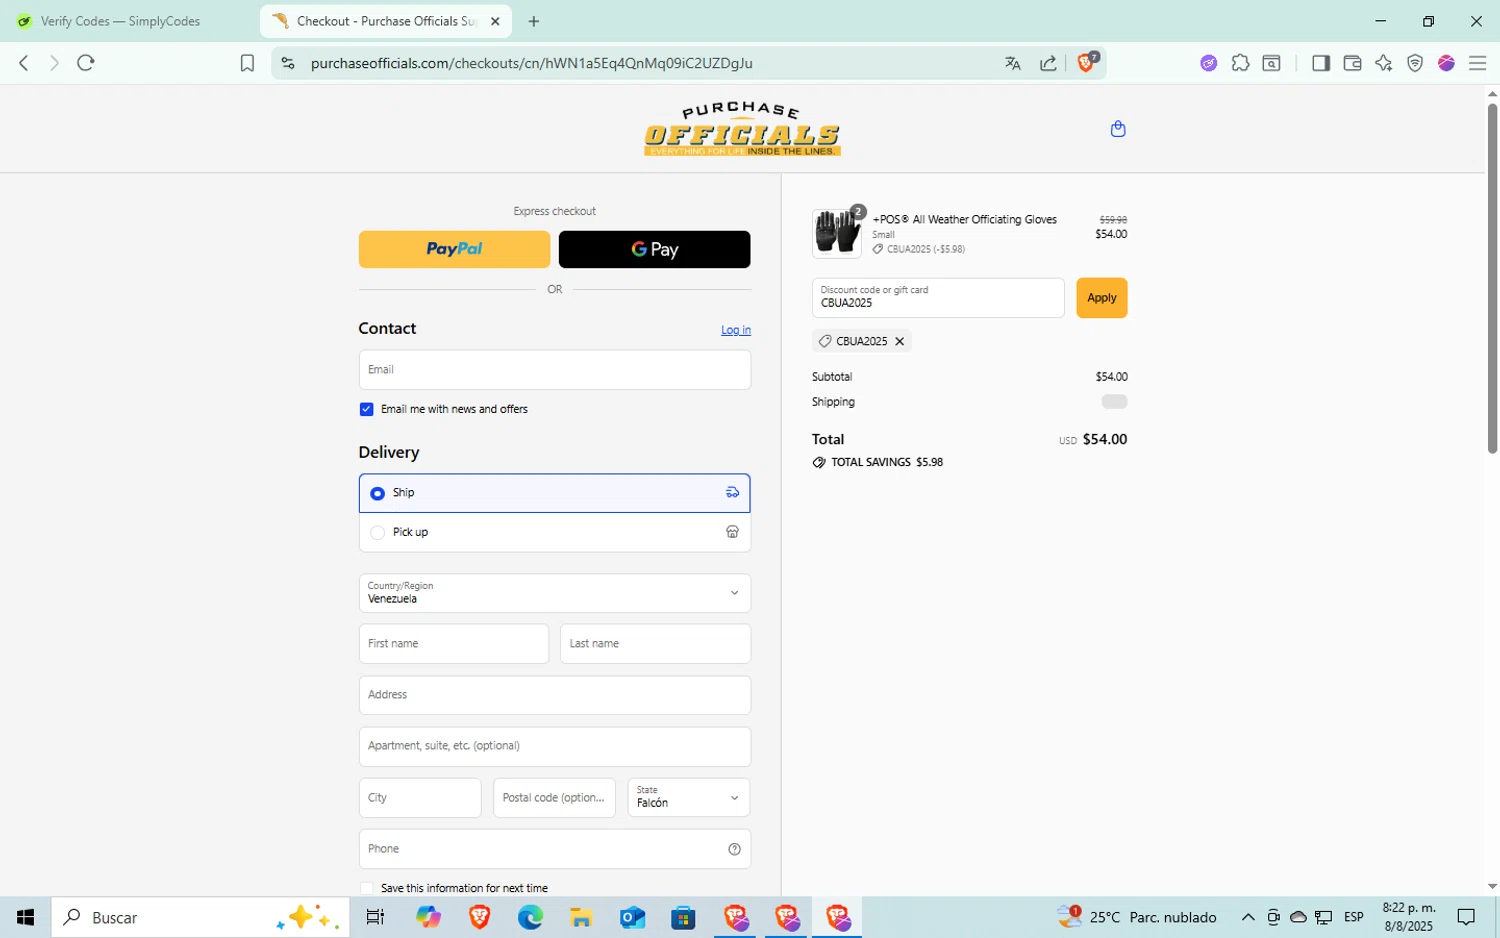The width and height of the screenshot is (1500, 938).
Task: Click the gloves product thumbnail
Action: click(x=837, y=233)
